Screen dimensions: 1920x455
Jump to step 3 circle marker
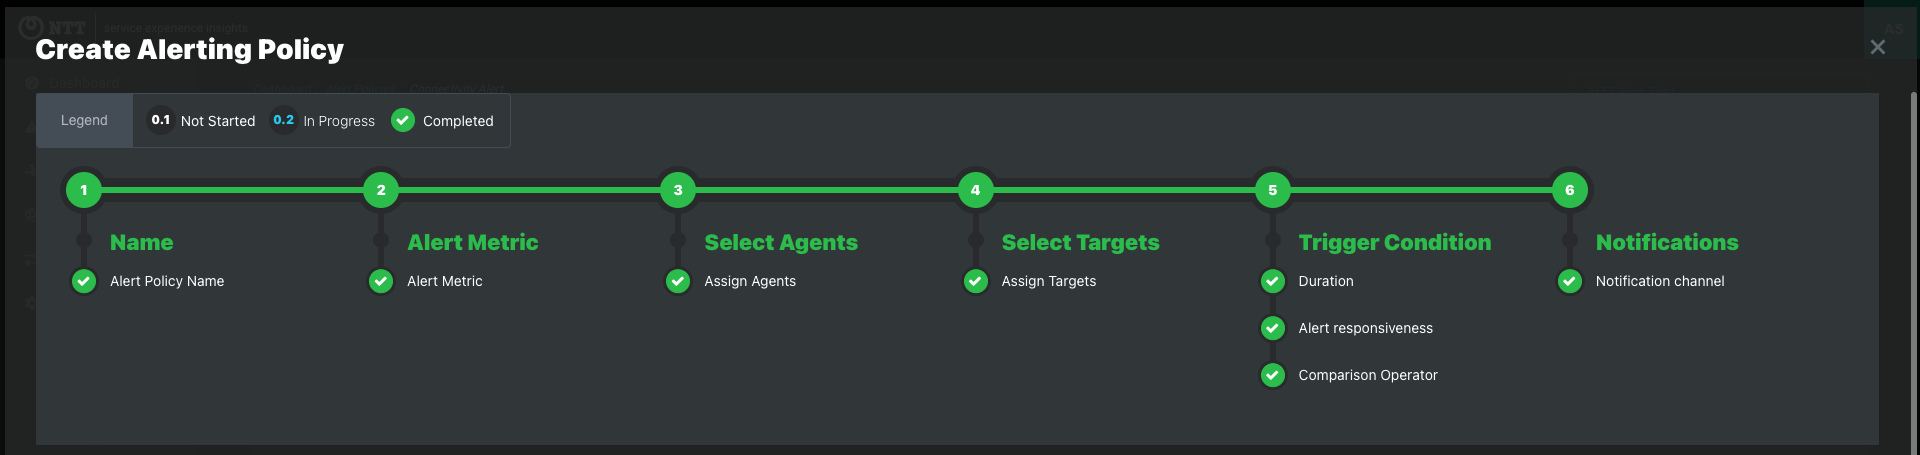(x=678, y=190)
